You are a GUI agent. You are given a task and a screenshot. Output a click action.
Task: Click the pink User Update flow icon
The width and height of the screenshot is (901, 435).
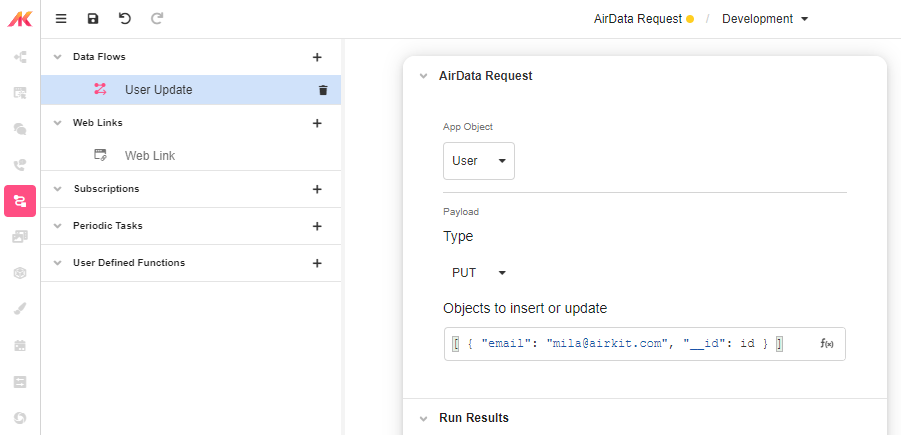[x=100, y=89]
